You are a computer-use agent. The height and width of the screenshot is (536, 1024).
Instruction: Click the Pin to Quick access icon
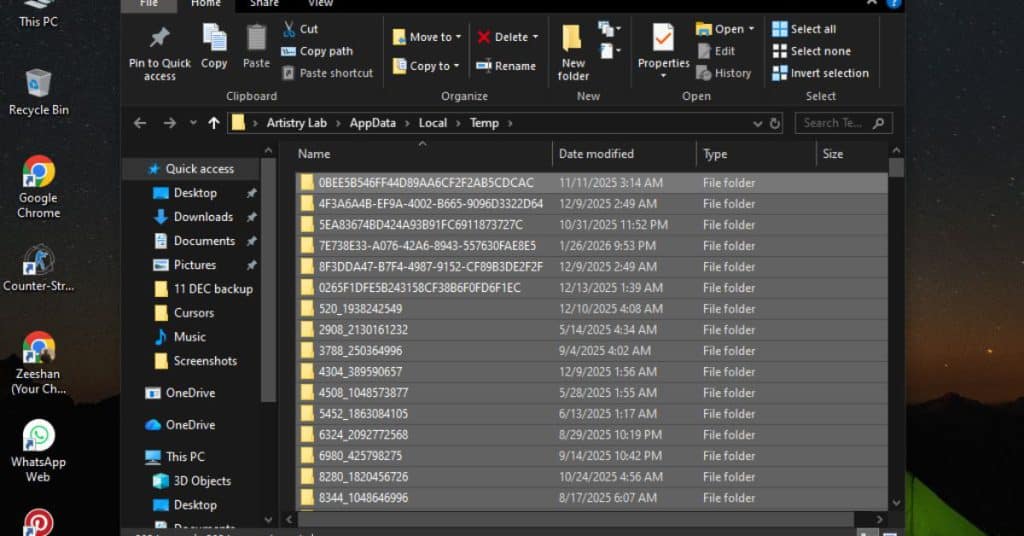tap(159, 39)
